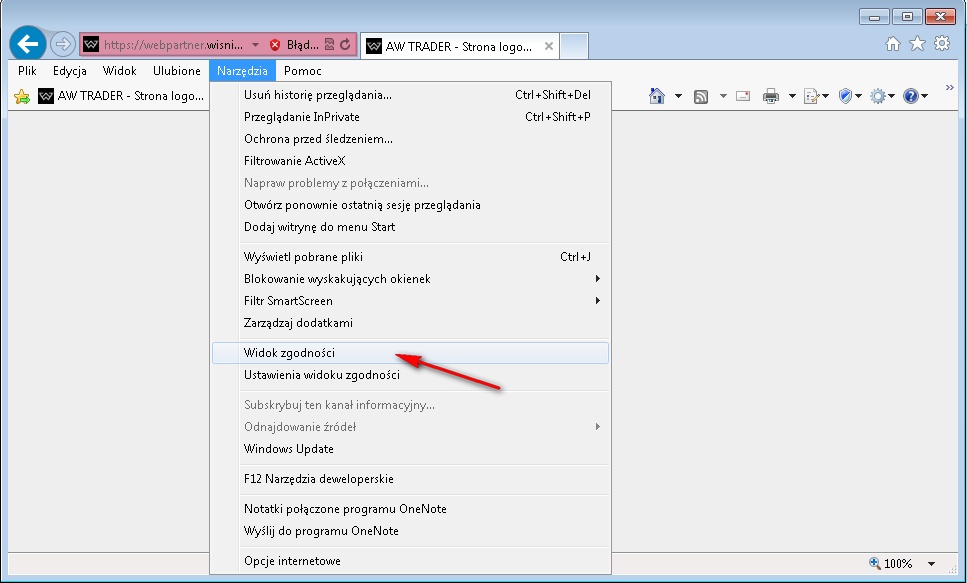The height and width of the screenshot is (583, 967).
Task: Click the RSS feeds icon
Action: [x=701, y=96]
